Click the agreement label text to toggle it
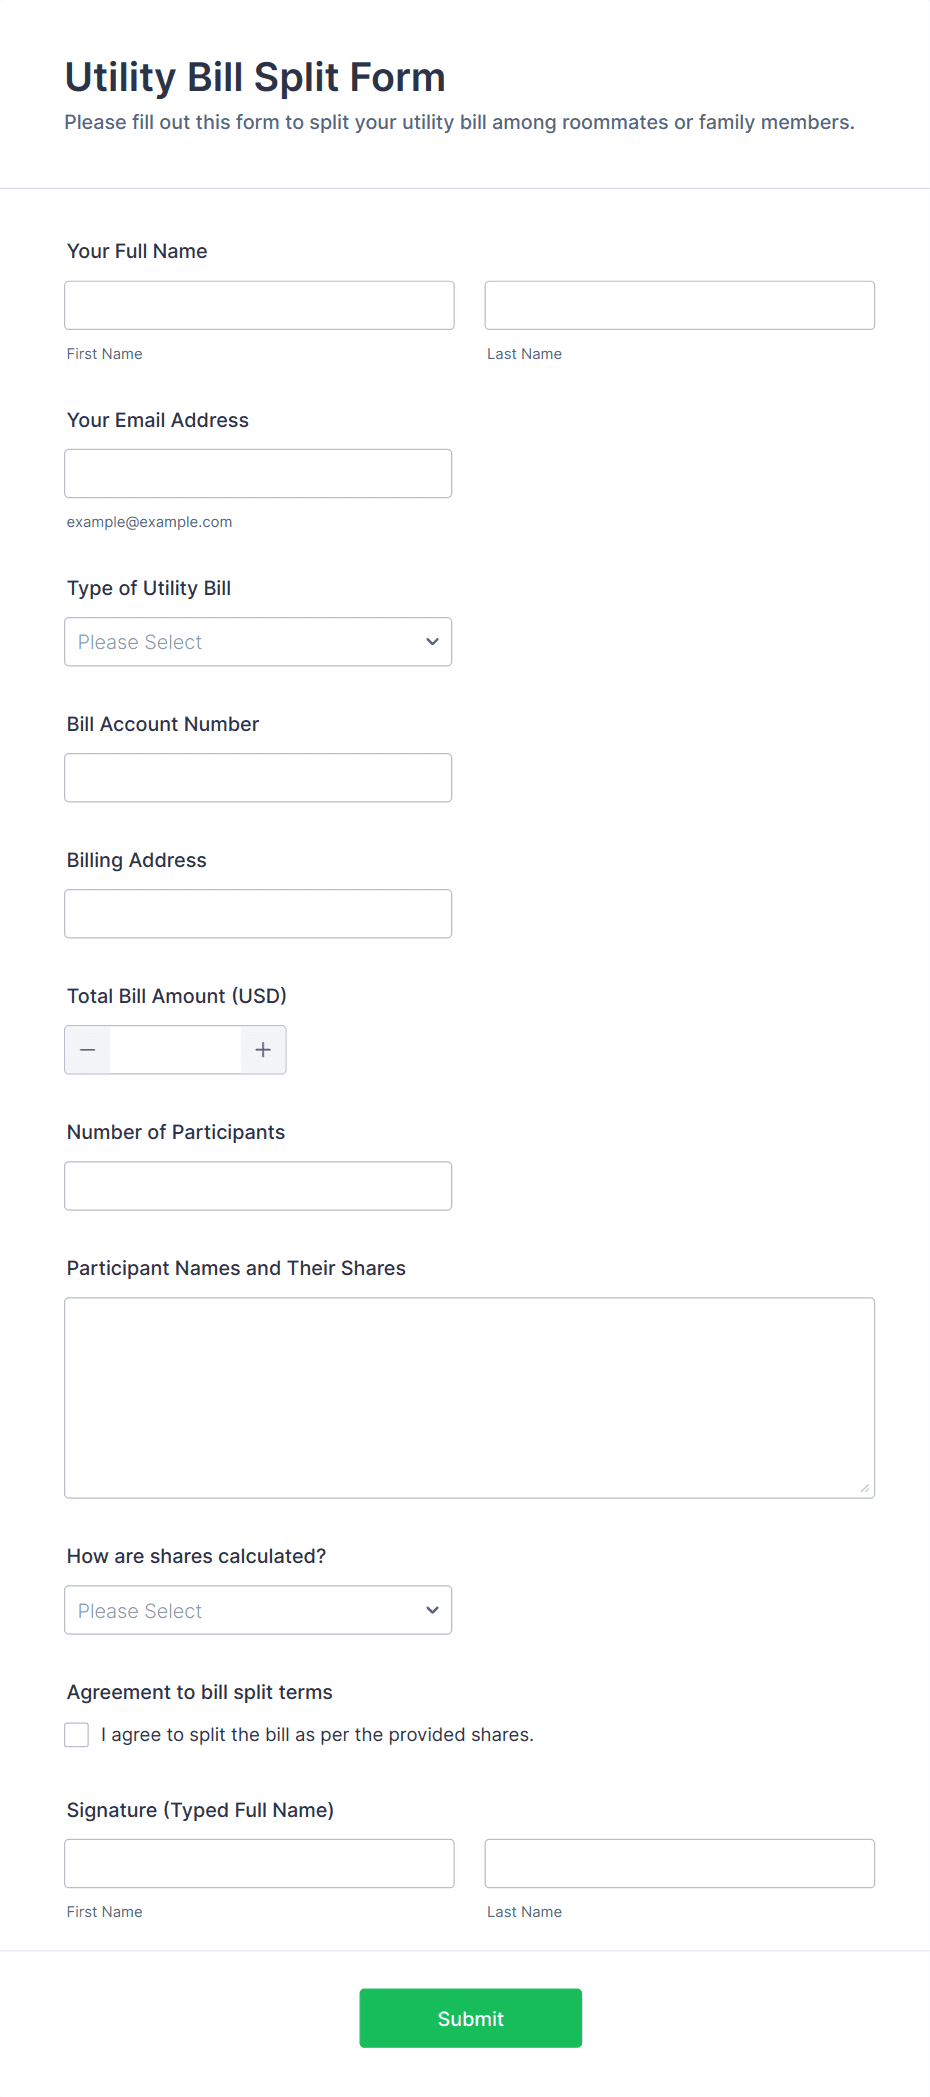Screen dimensions: 930x2097 pos(317,1735)
